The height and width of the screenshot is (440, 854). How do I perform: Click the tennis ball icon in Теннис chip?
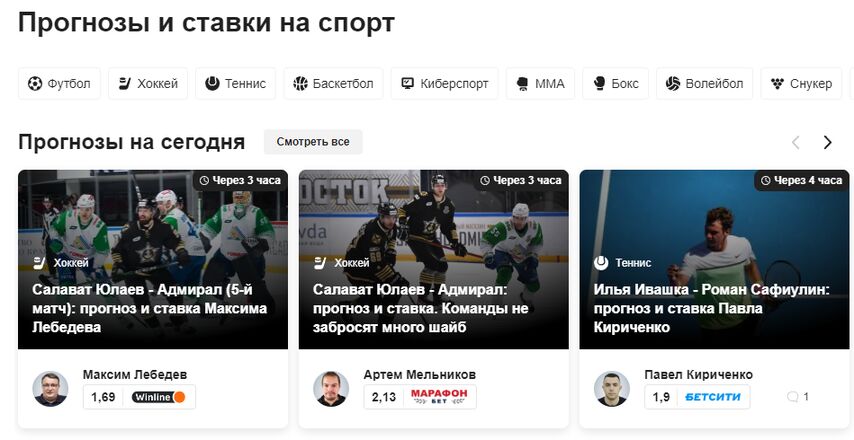[x=212, y=83]
